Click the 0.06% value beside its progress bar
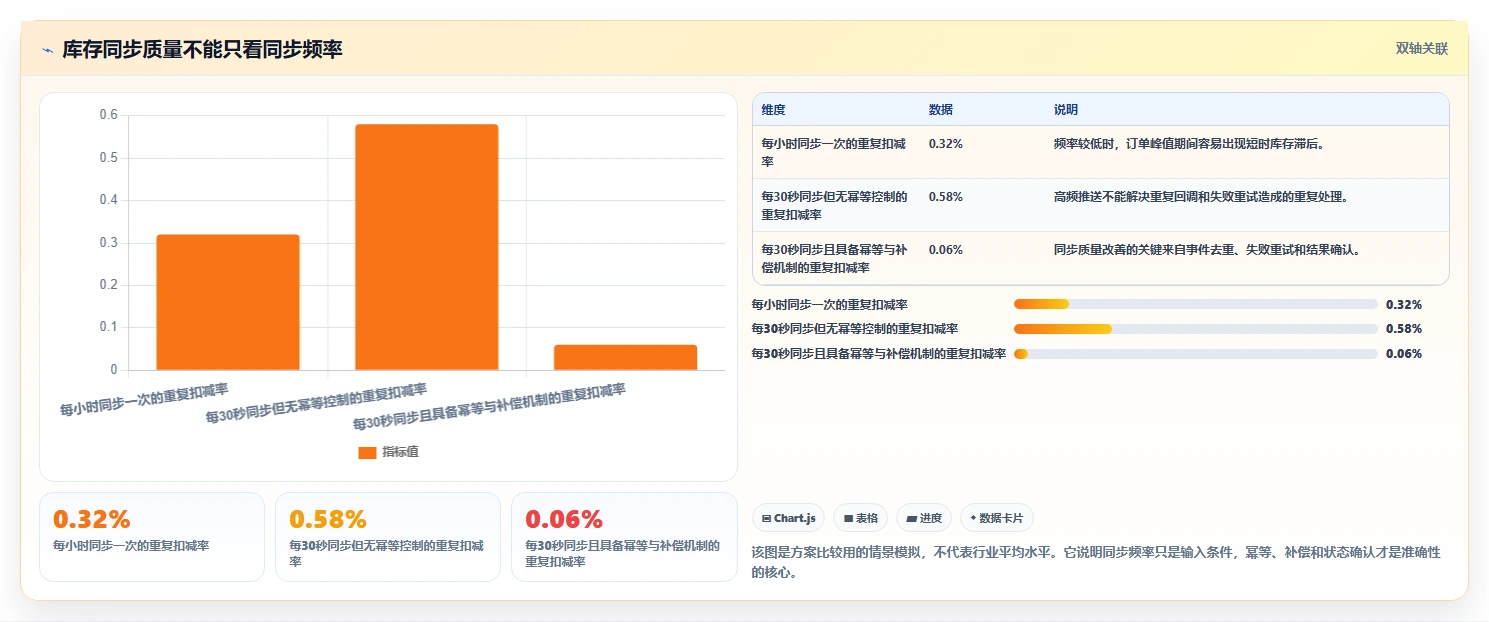The width and height of the screenshot is (1489, 622). coord(1404,353)
